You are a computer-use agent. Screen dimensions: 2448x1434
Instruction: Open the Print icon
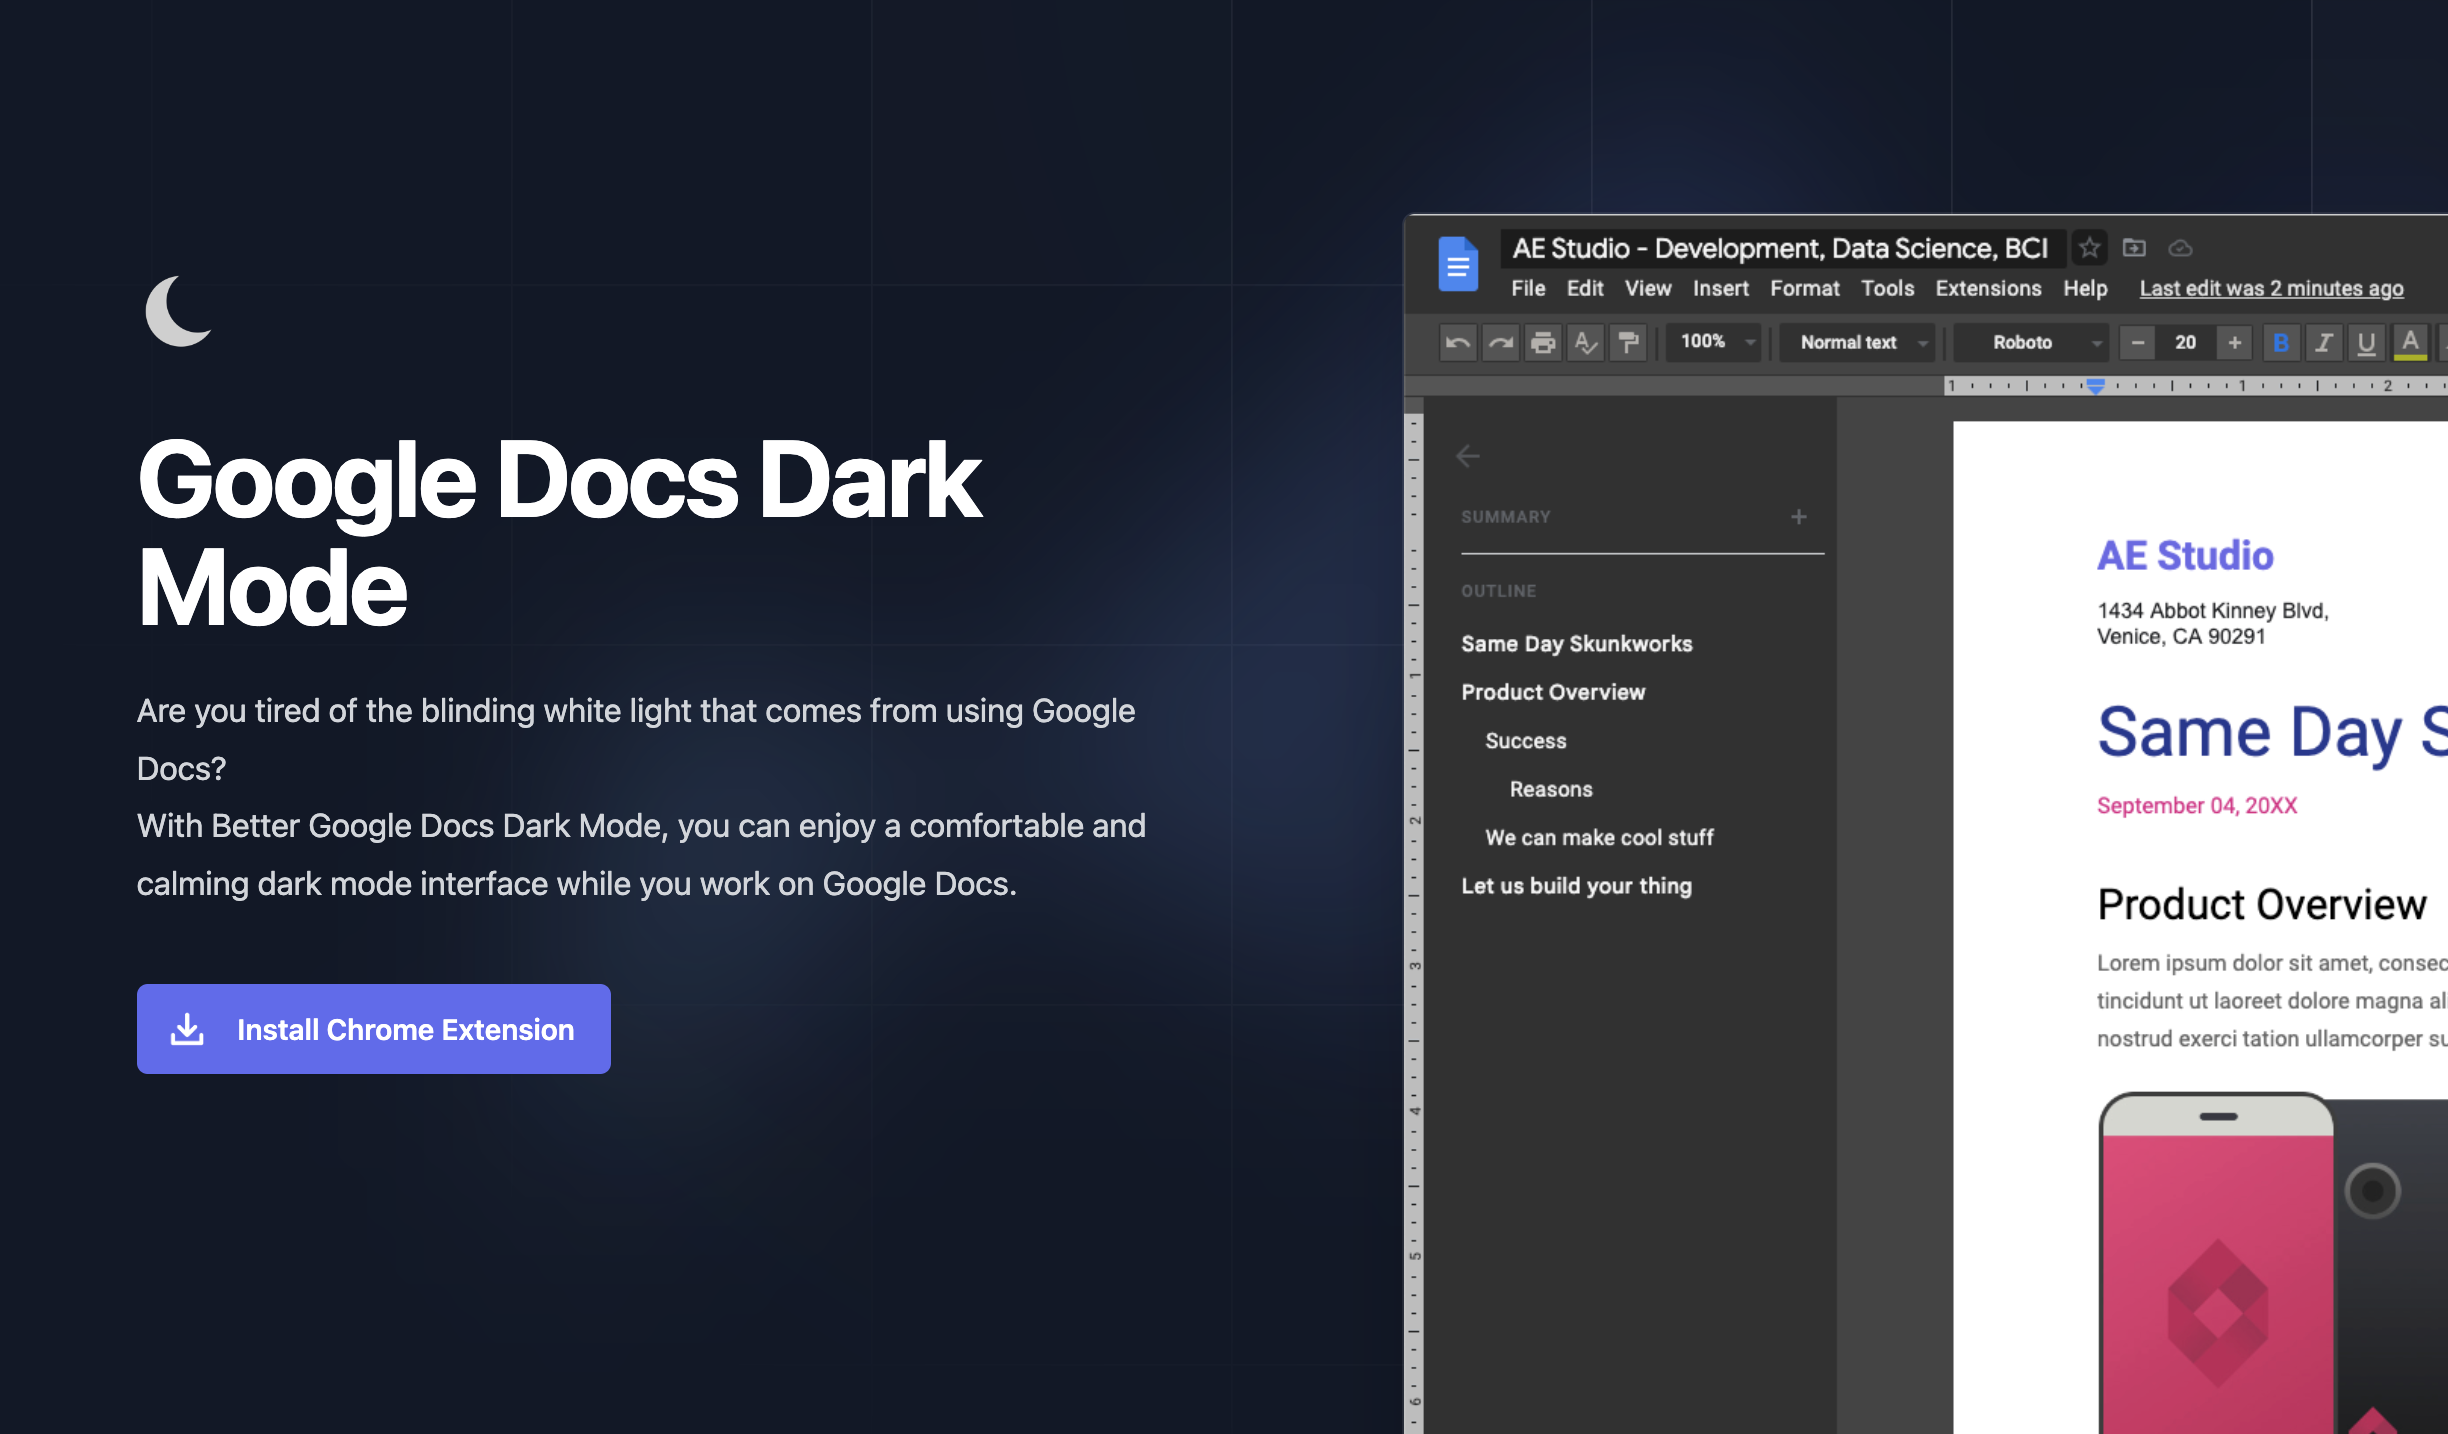1543,342
